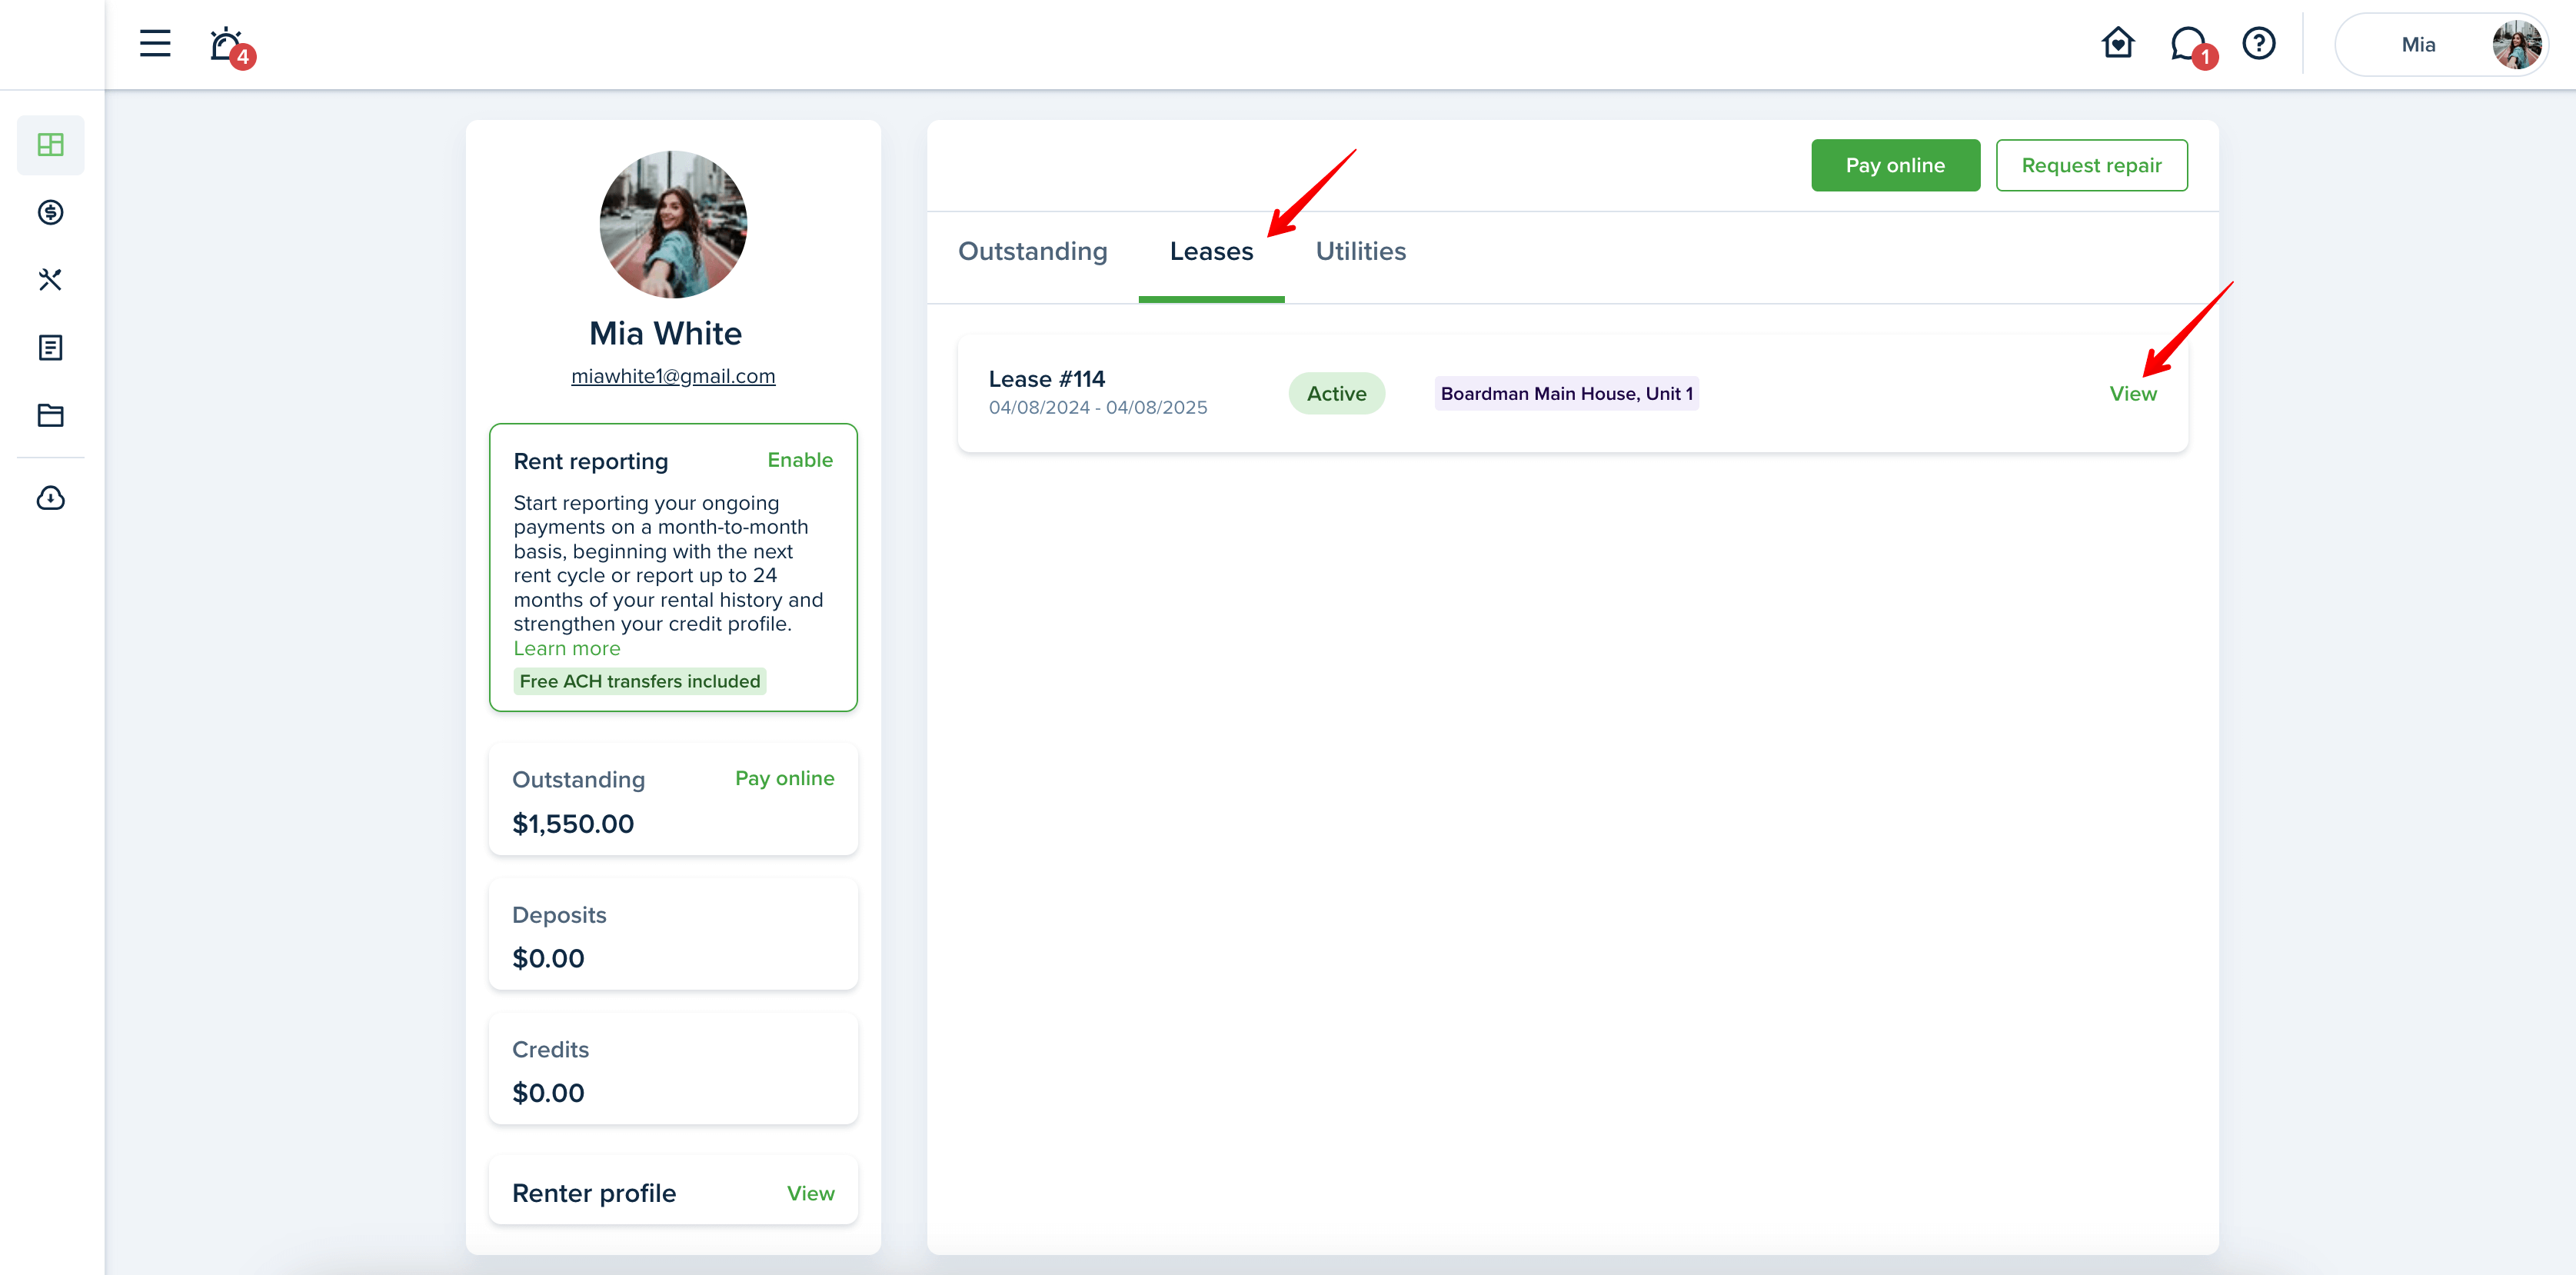Open the help question mark icon
The width and height of the screenshot is (2576, 1275).
(2259, 43)
